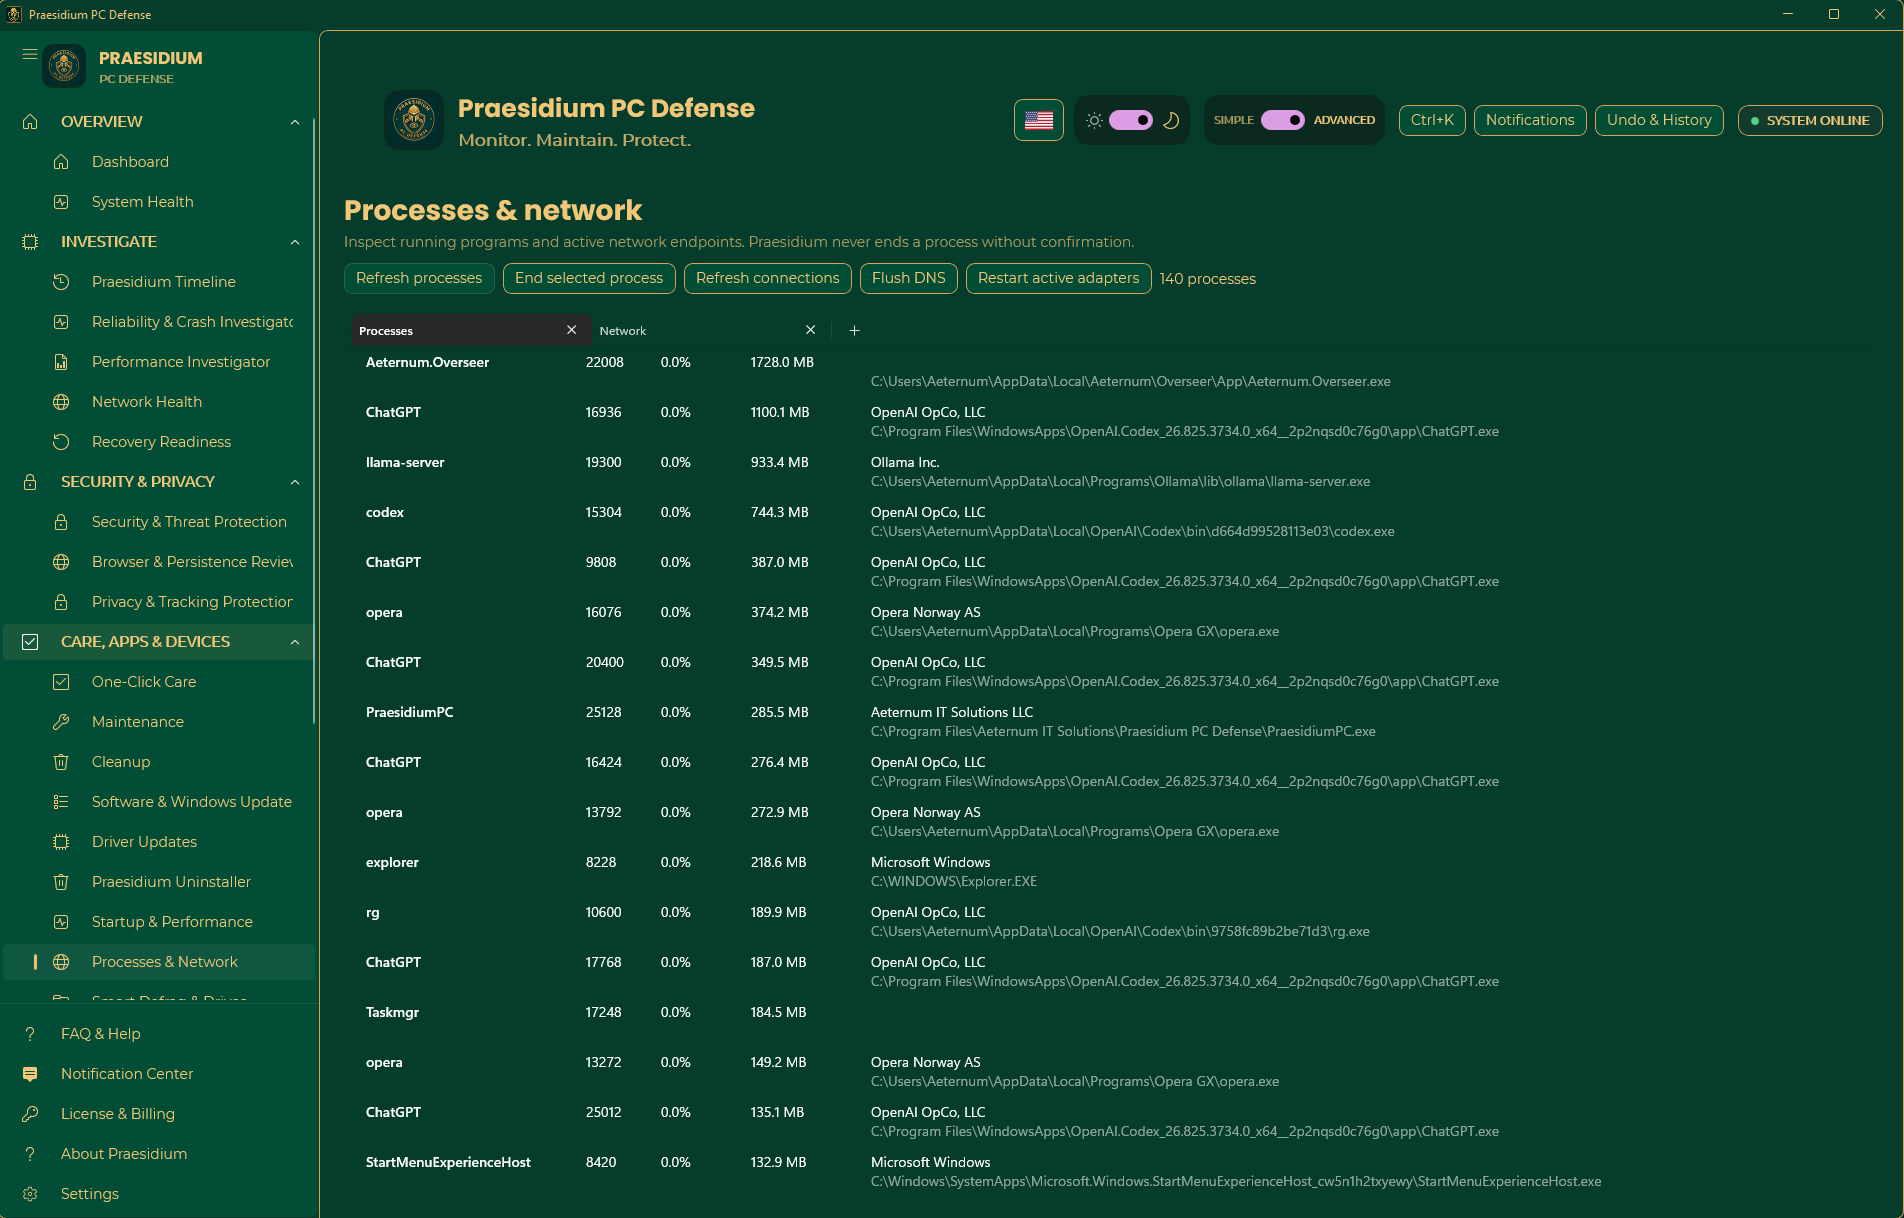Click Flush DNS button

[x=909, y=278]
